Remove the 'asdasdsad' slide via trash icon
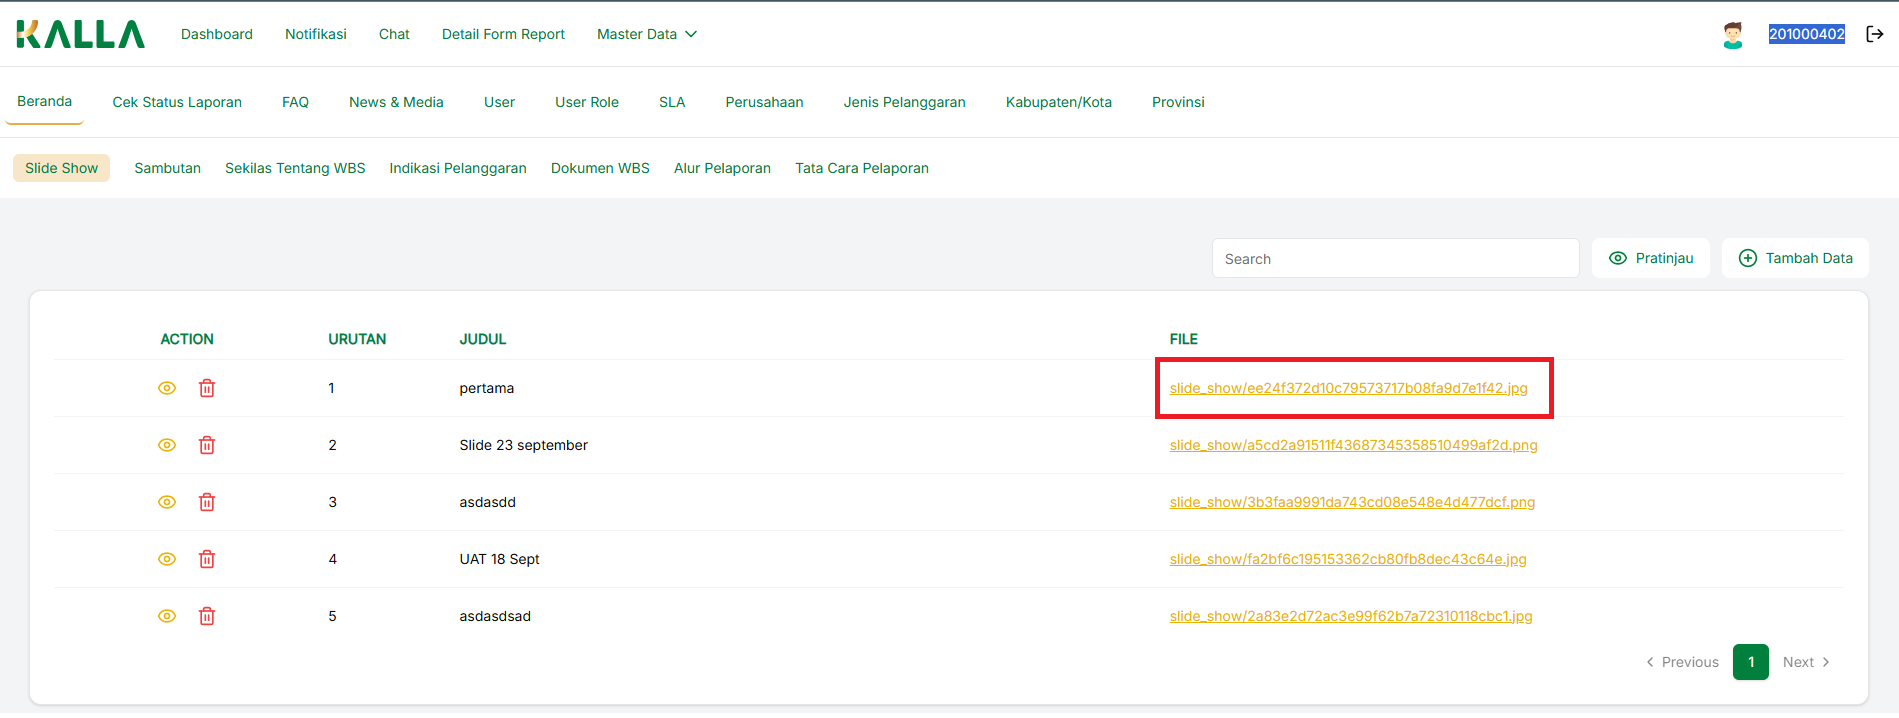This screenshot has height=718, width=1899. click(x=207, y=616)
